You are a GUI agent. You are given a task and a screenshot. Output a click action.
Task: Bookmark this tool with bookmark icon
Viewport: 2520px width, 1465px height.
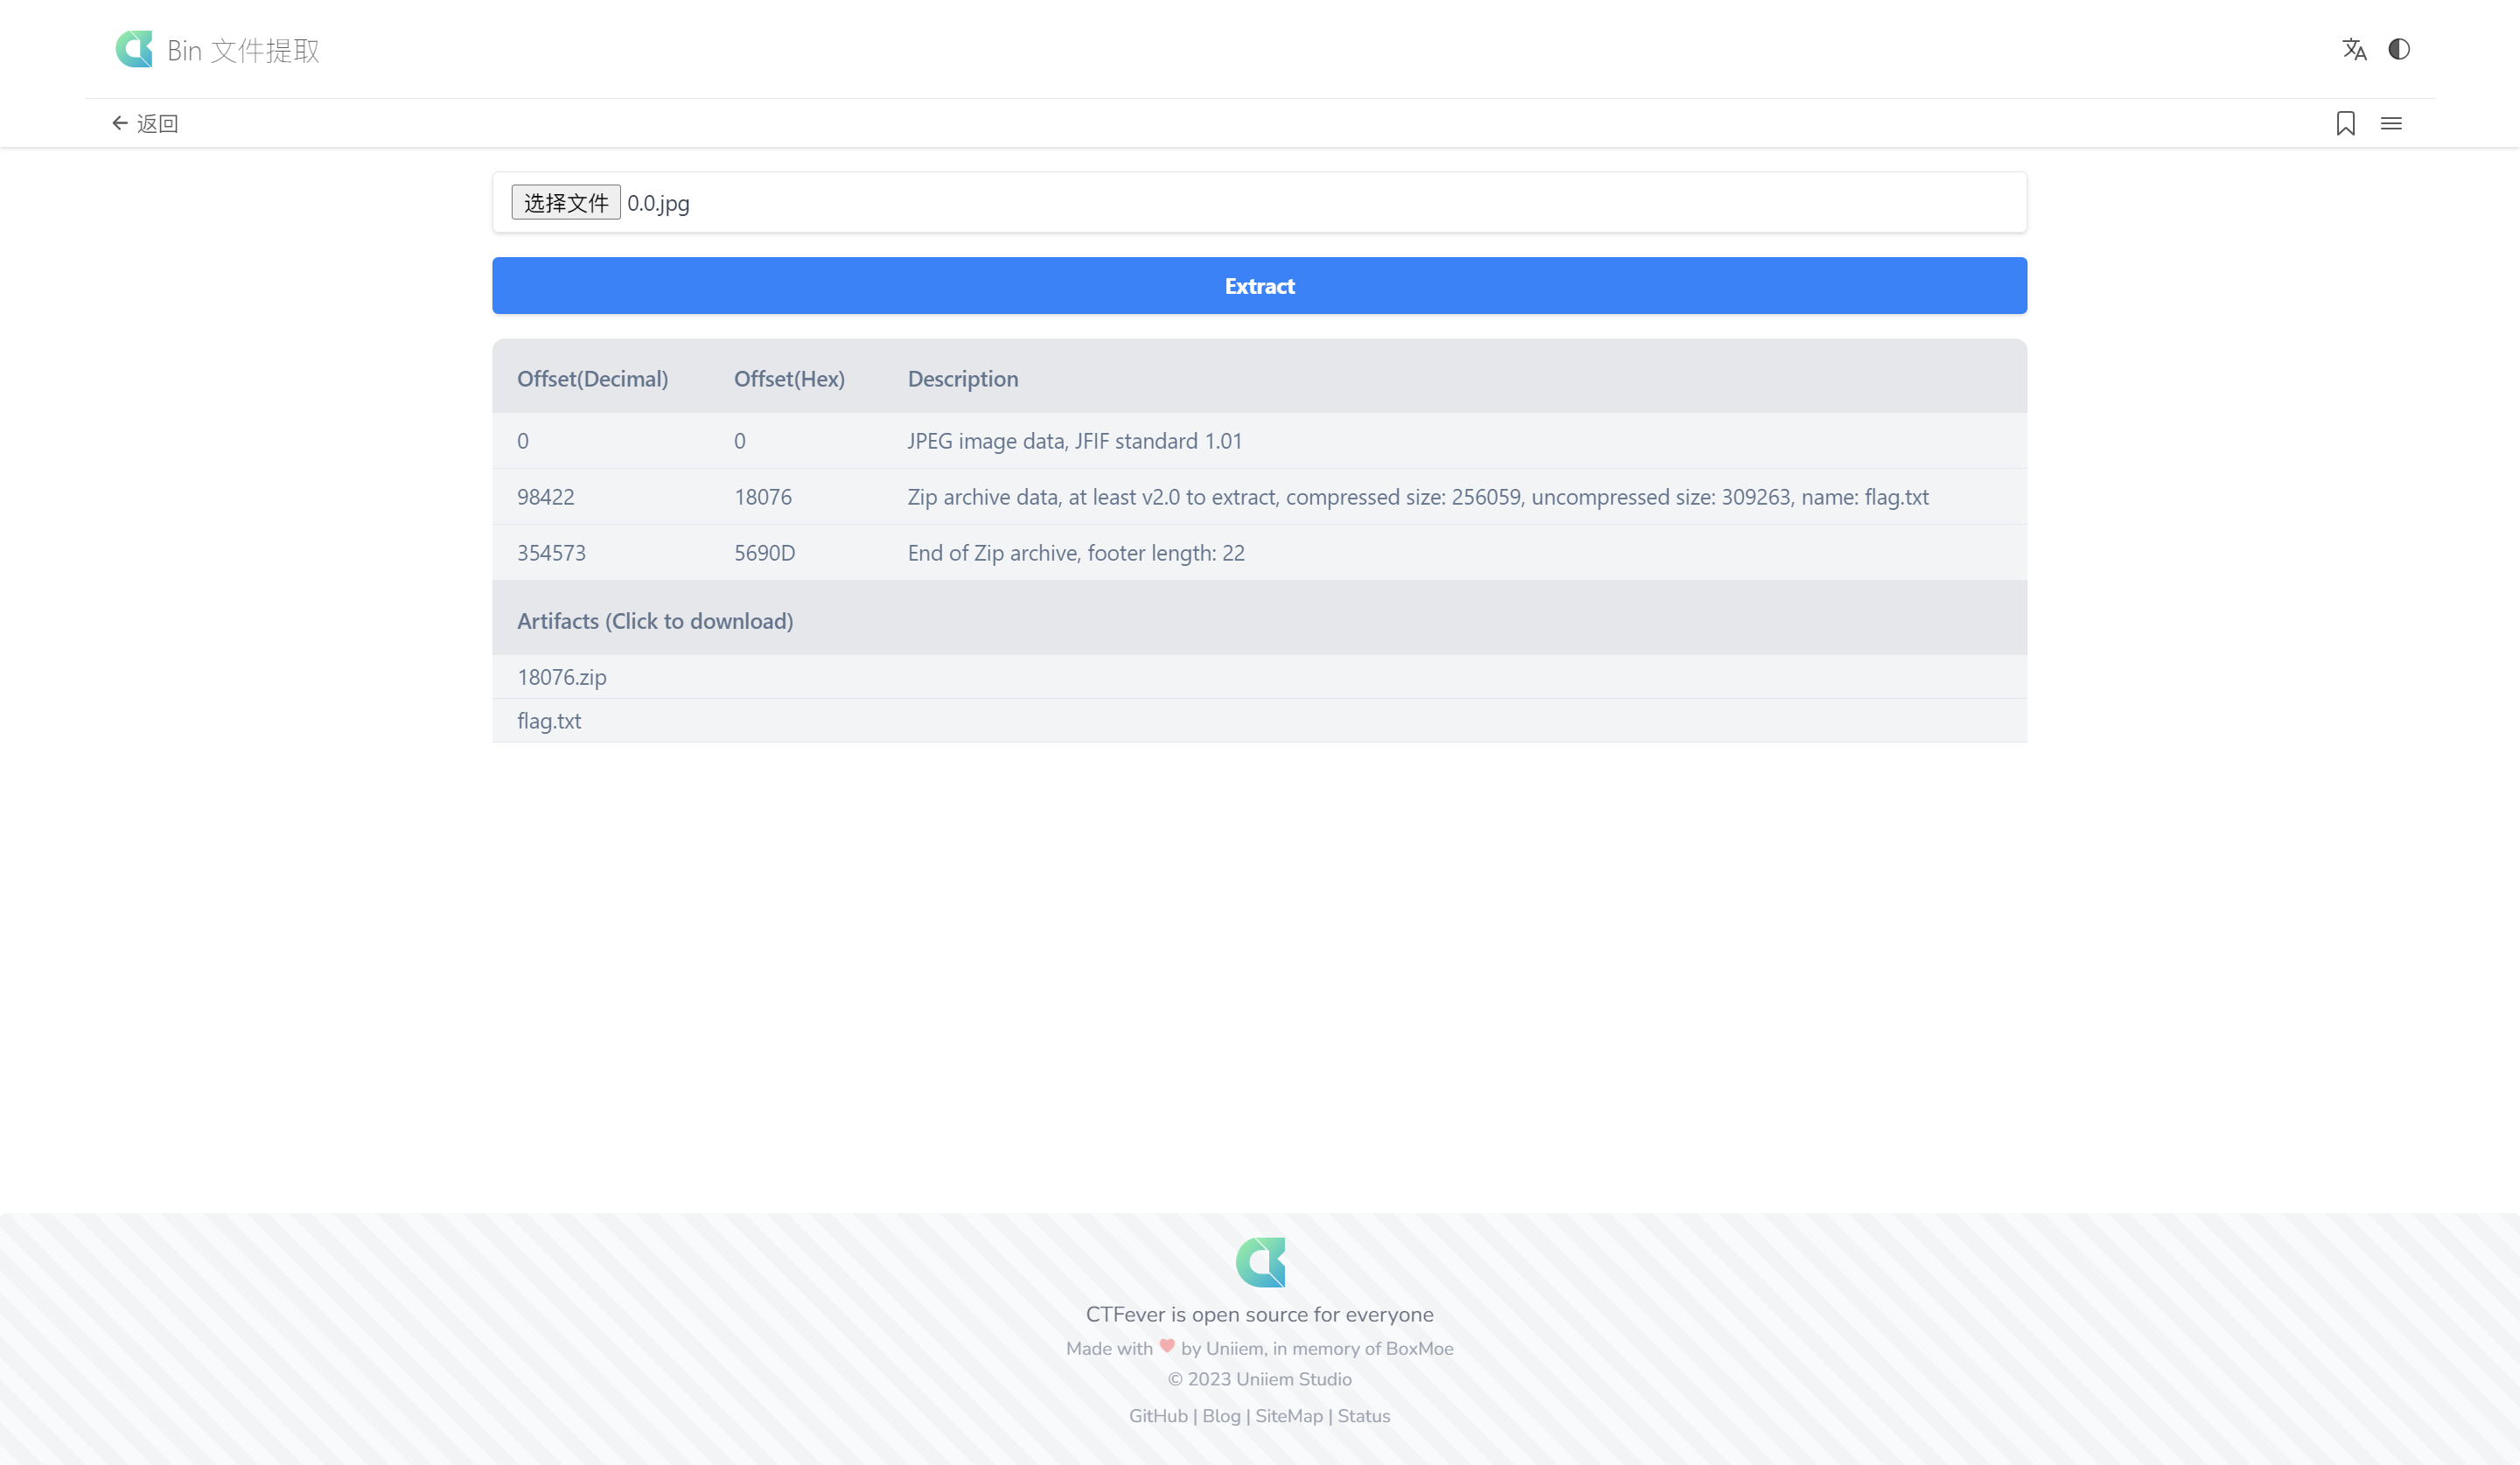pos(2345,123)
